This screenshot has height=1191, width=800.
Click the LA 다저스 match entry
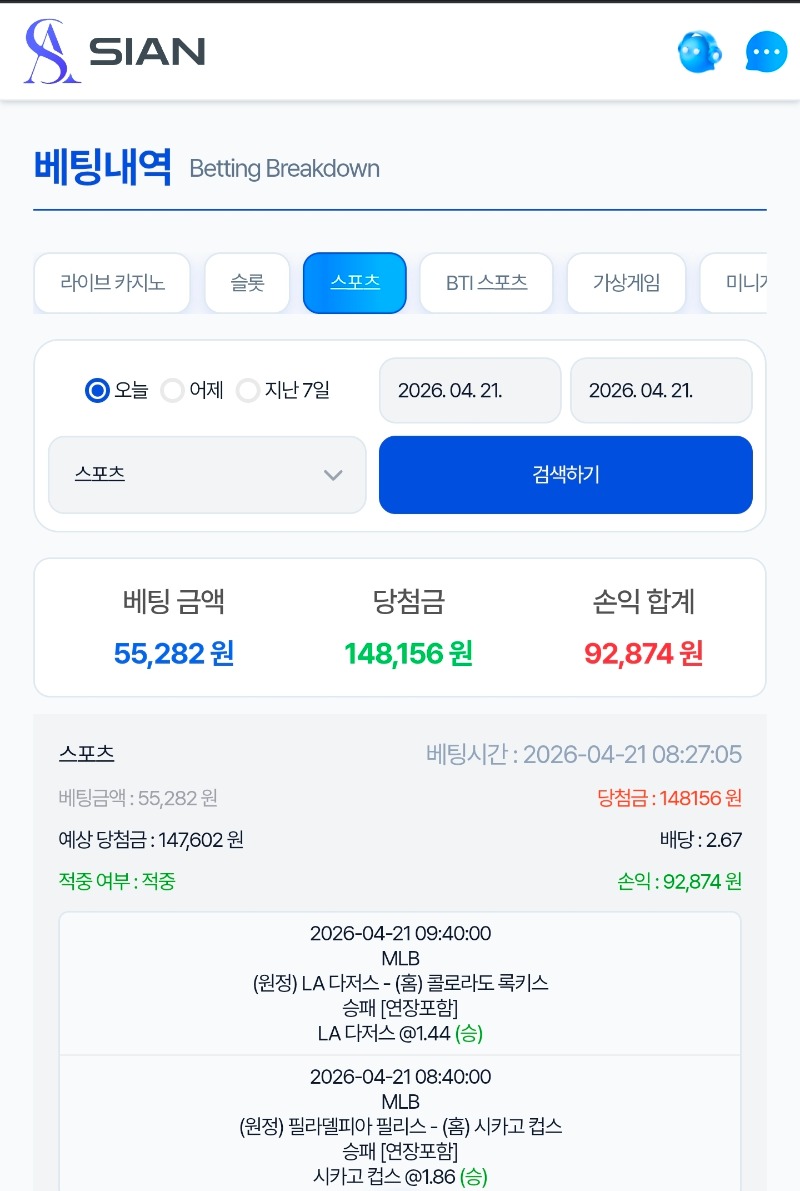[400, 983]
